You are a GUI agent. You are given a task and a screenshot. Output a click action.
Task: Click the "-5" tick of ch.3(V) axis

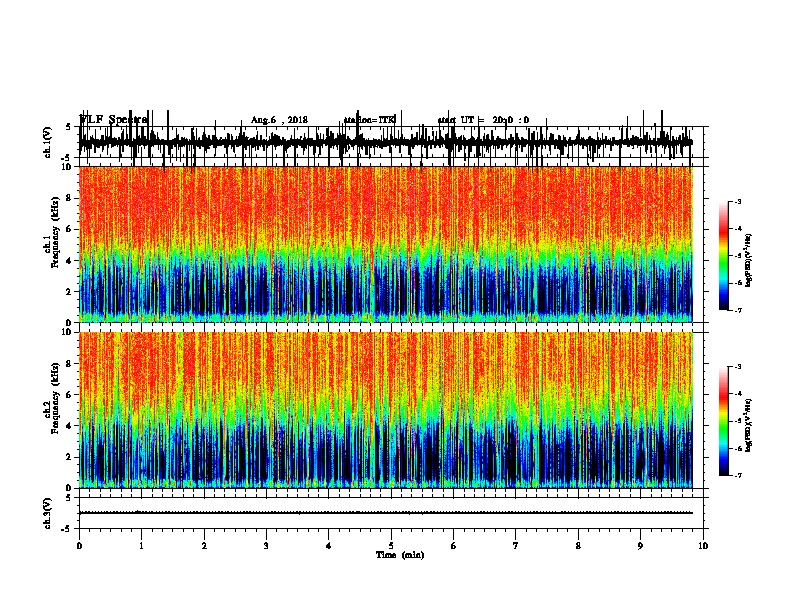point(68,529)
